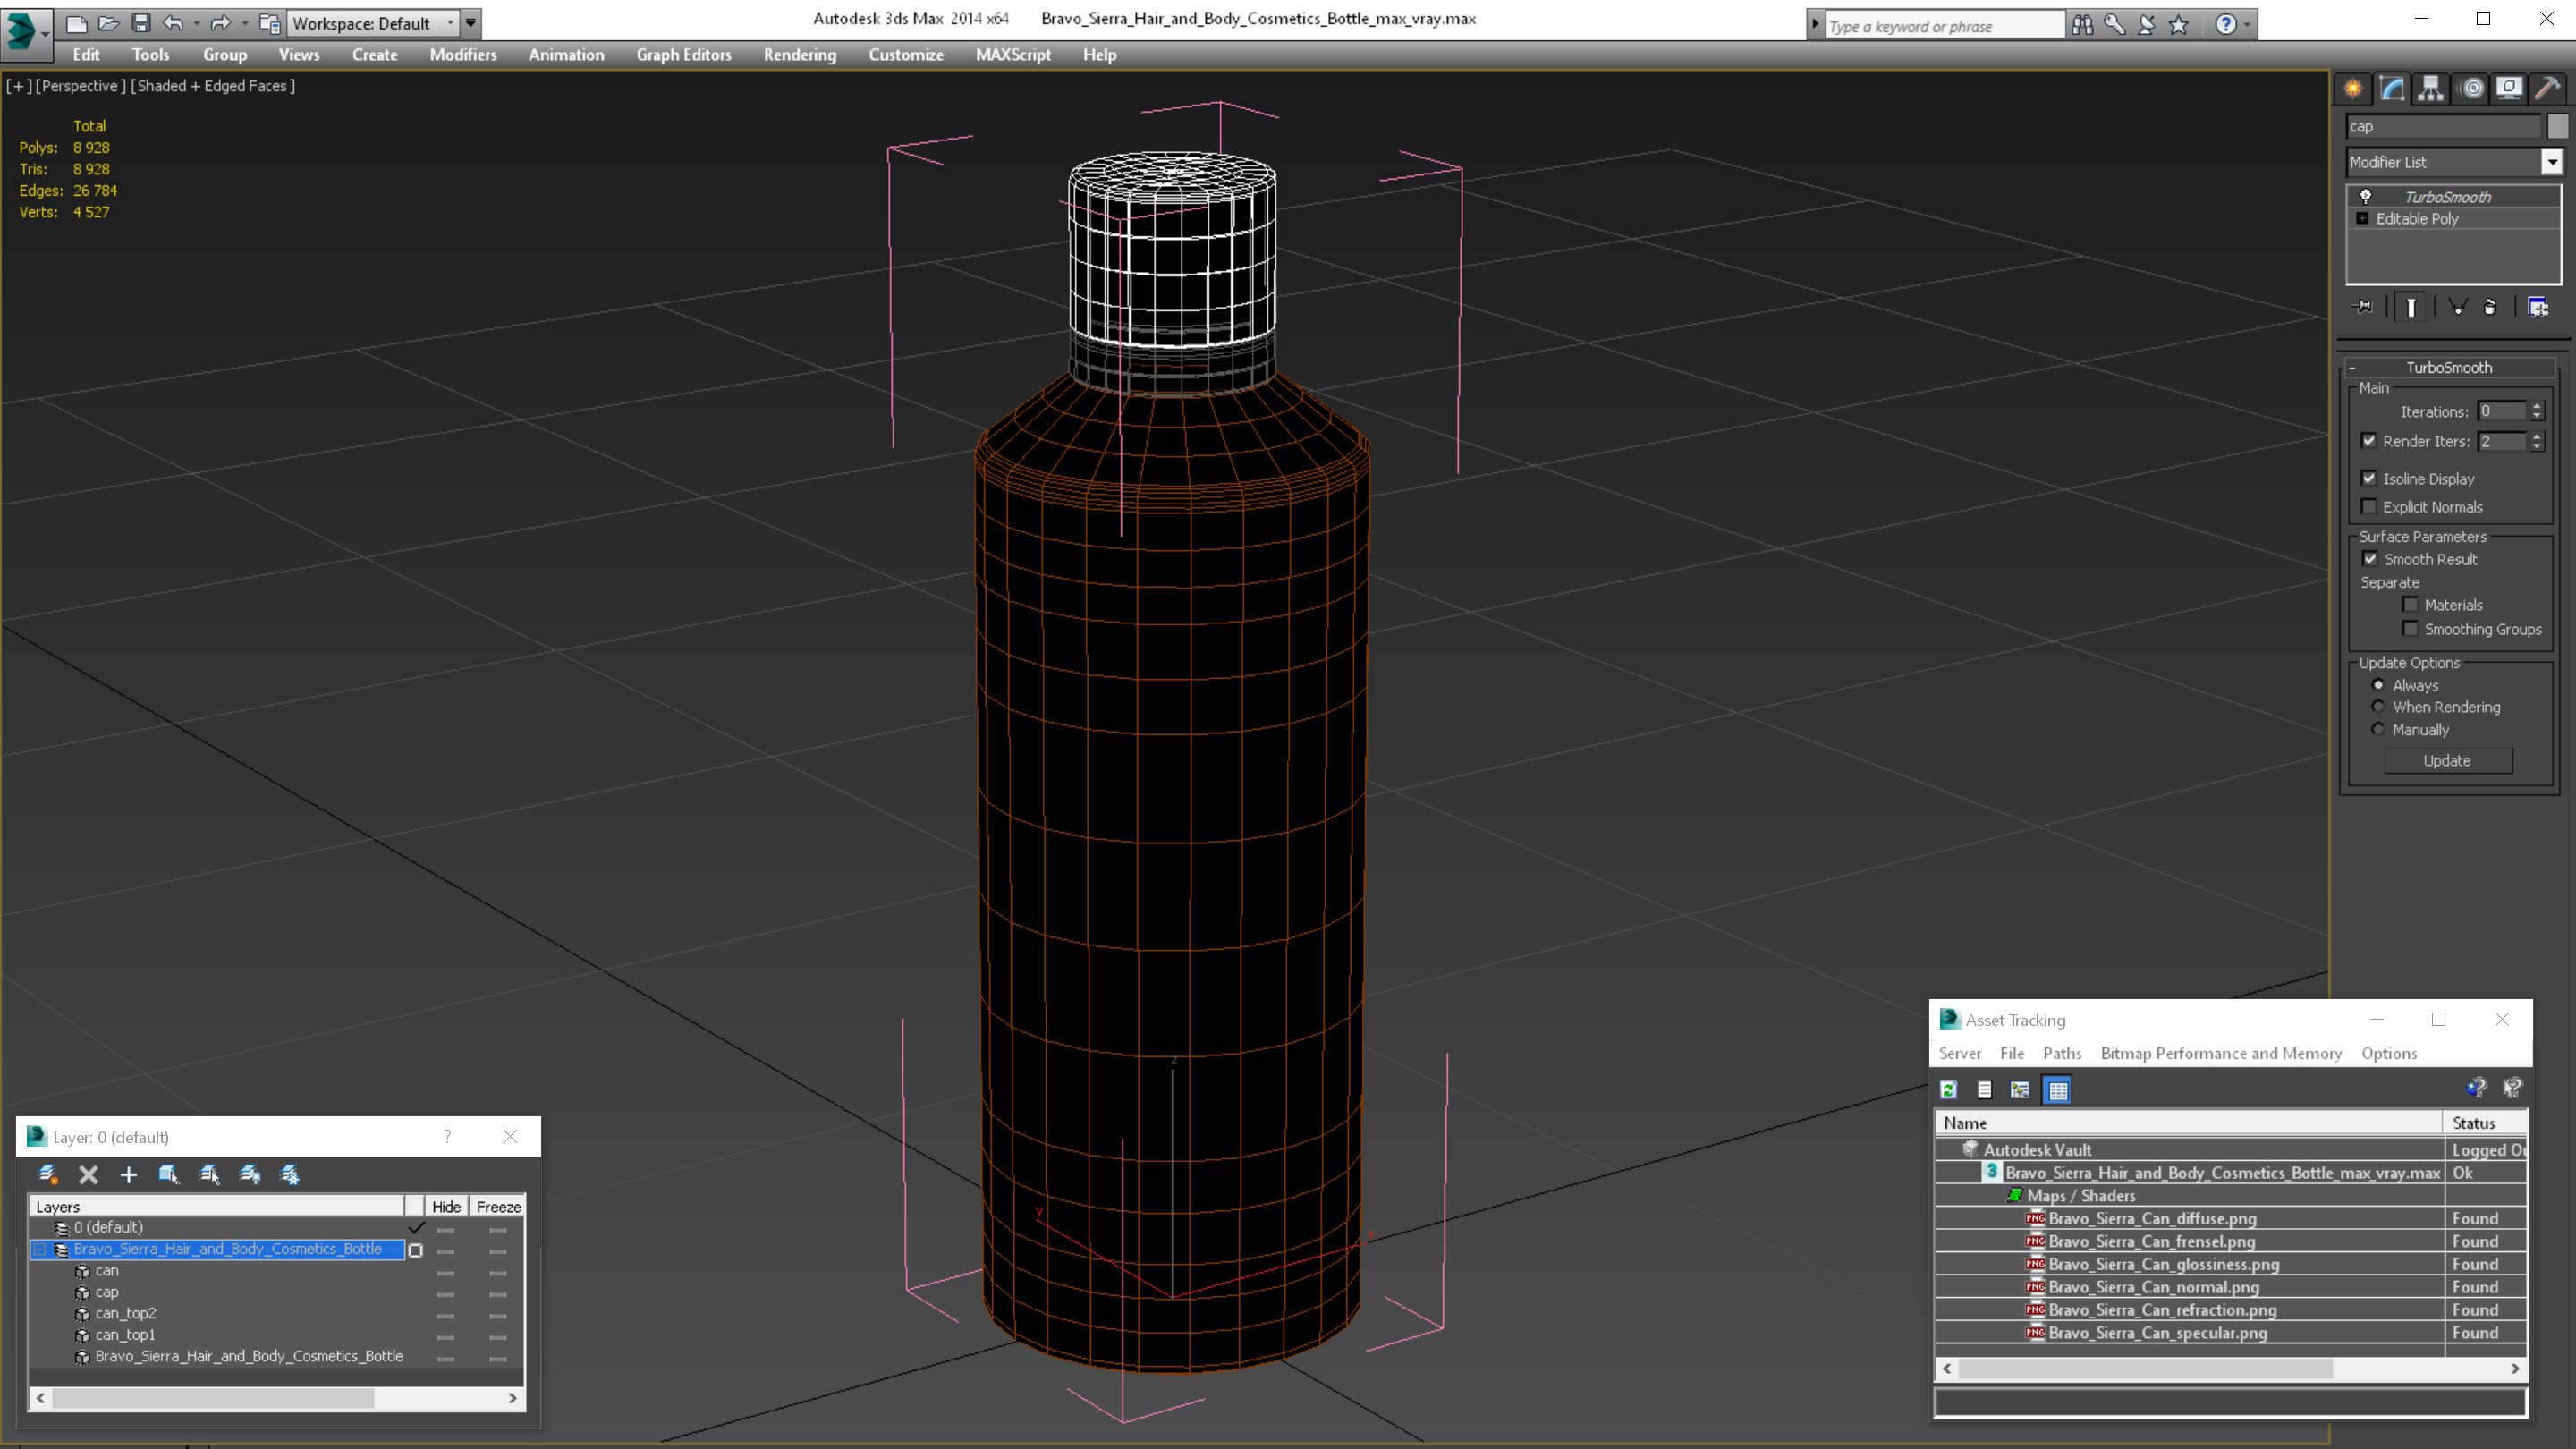The height and width of the screenshot is (1449, 2576).
Task: Click the Update button in TurboSmooth
Action: click(x=2447, y=760)
